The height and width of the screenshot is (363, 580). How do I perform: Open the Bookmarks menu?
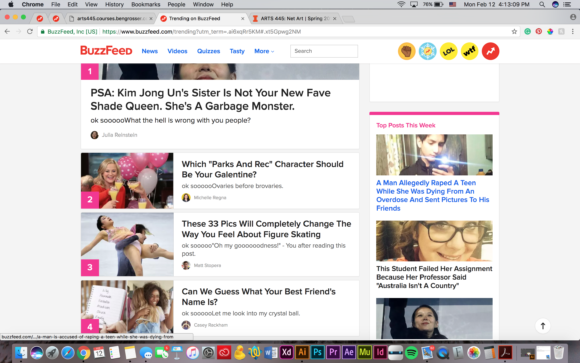tap(145, 4)
